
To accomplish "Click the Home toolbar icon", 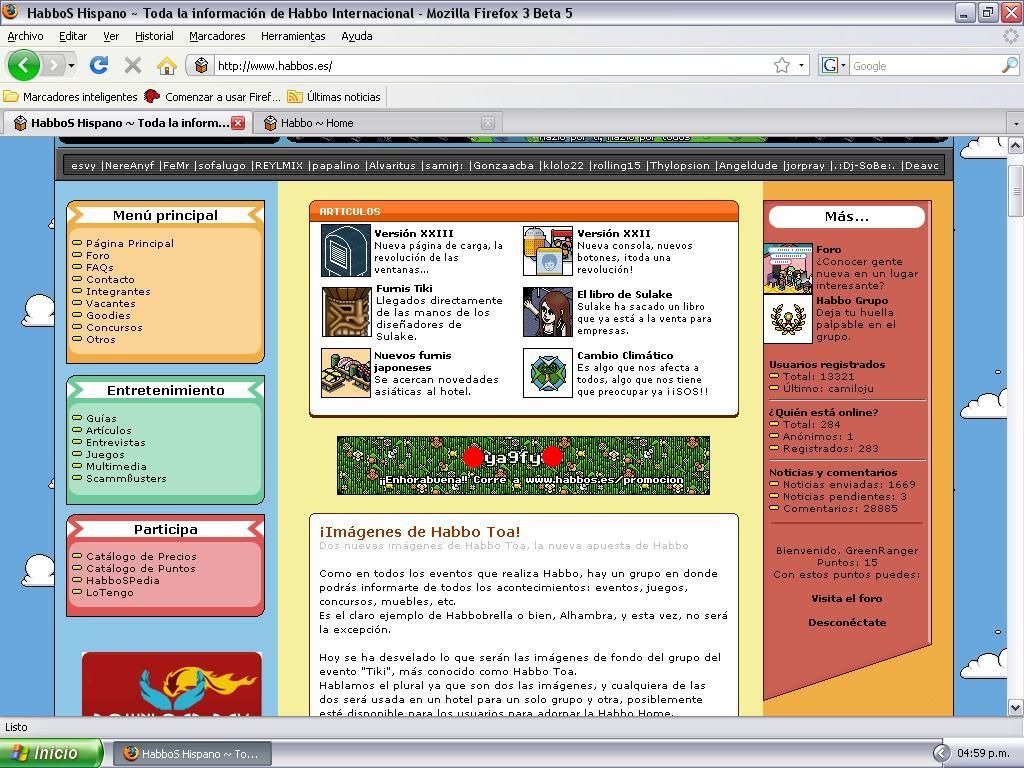I will (166, 65).
